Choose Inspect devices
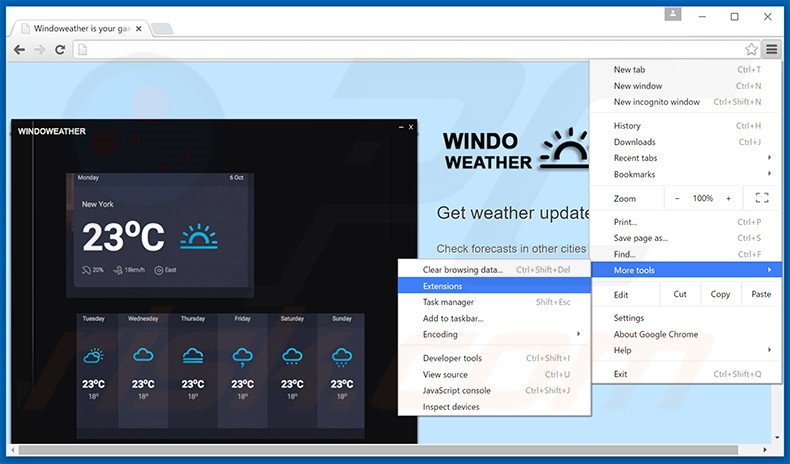 [x=494, y=406]
